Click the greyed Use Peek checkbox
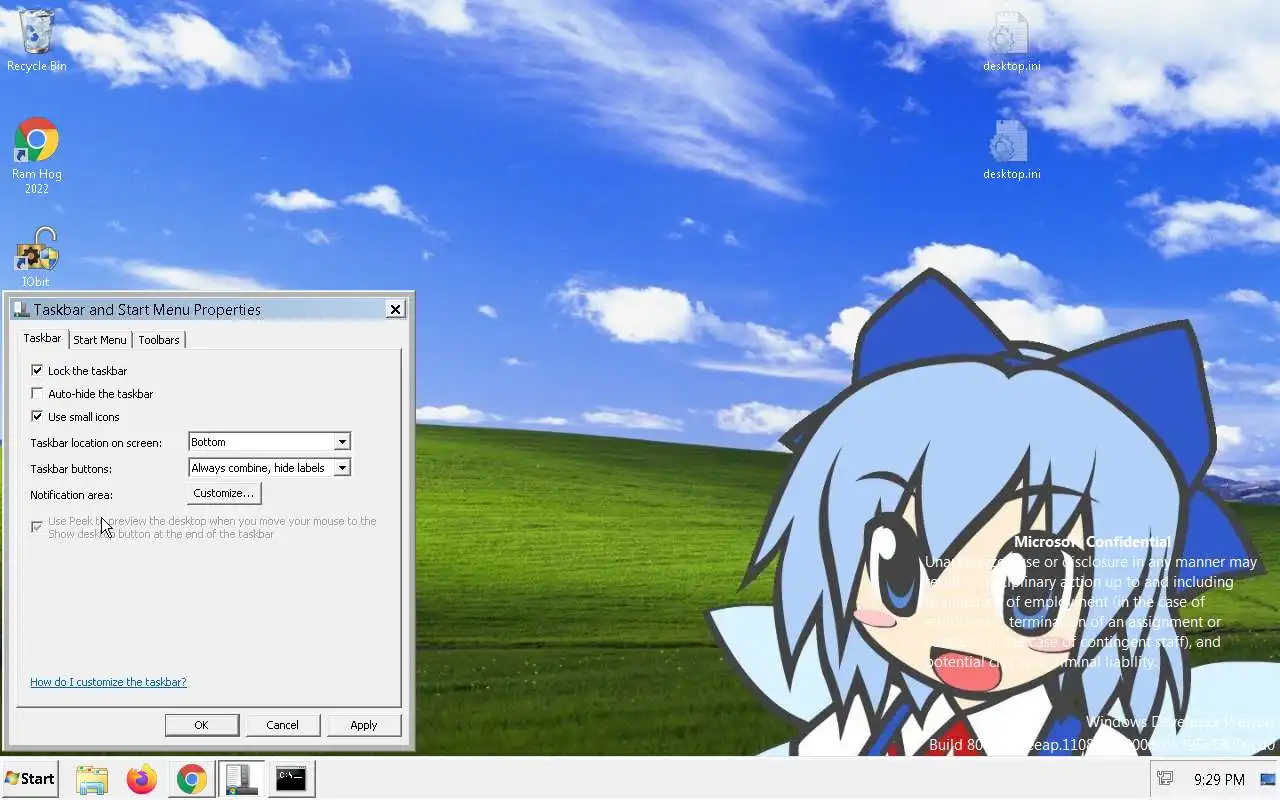 pos(37,526)
